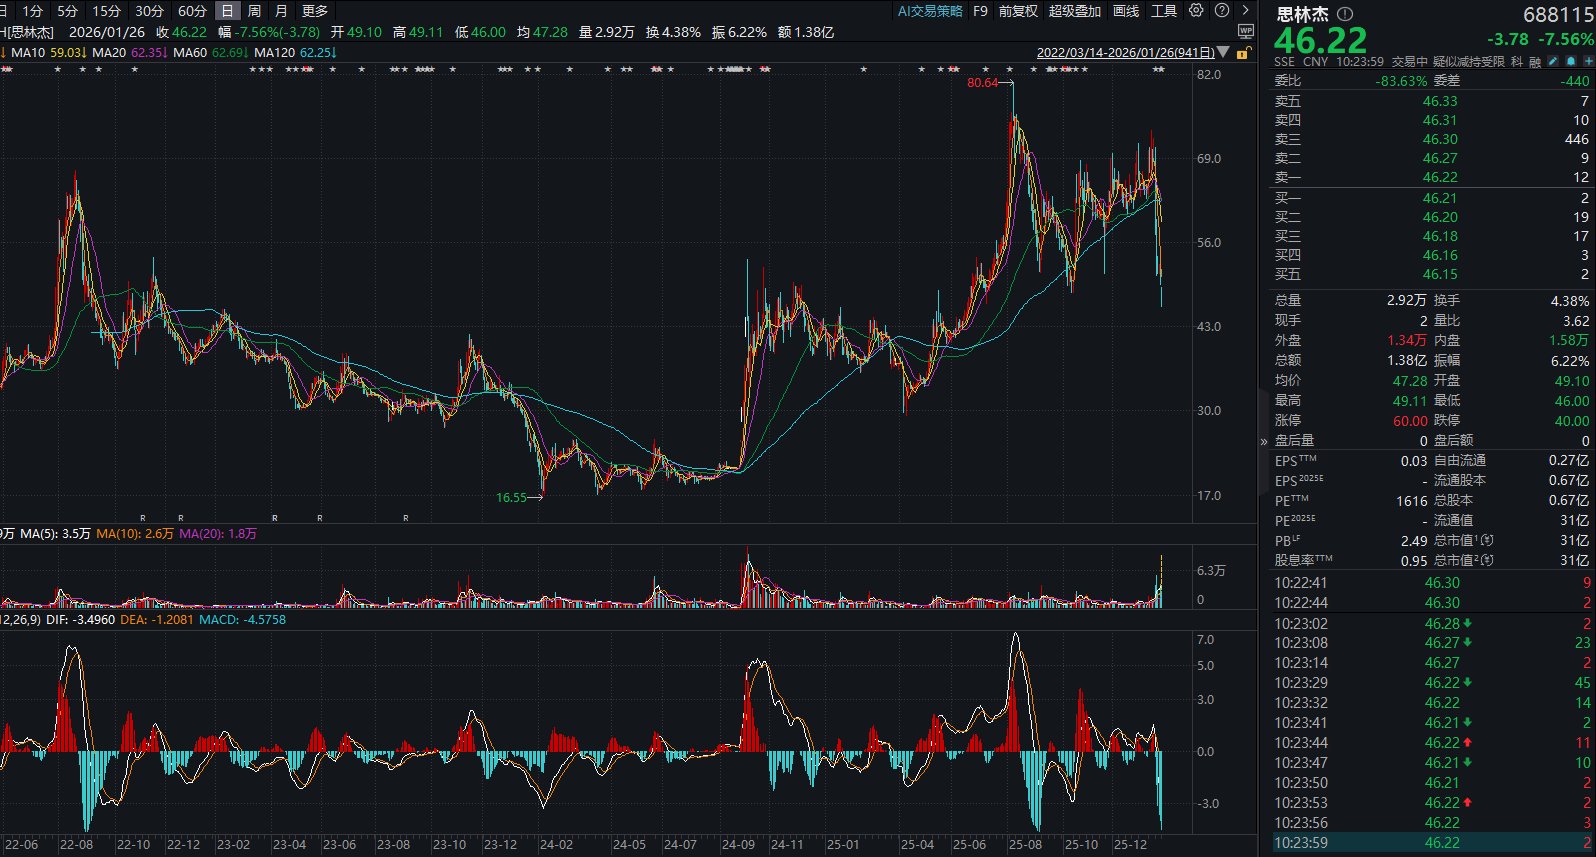Click currency icon beside 总市值2
The image size is (1596, 857).
[1487, 560]
